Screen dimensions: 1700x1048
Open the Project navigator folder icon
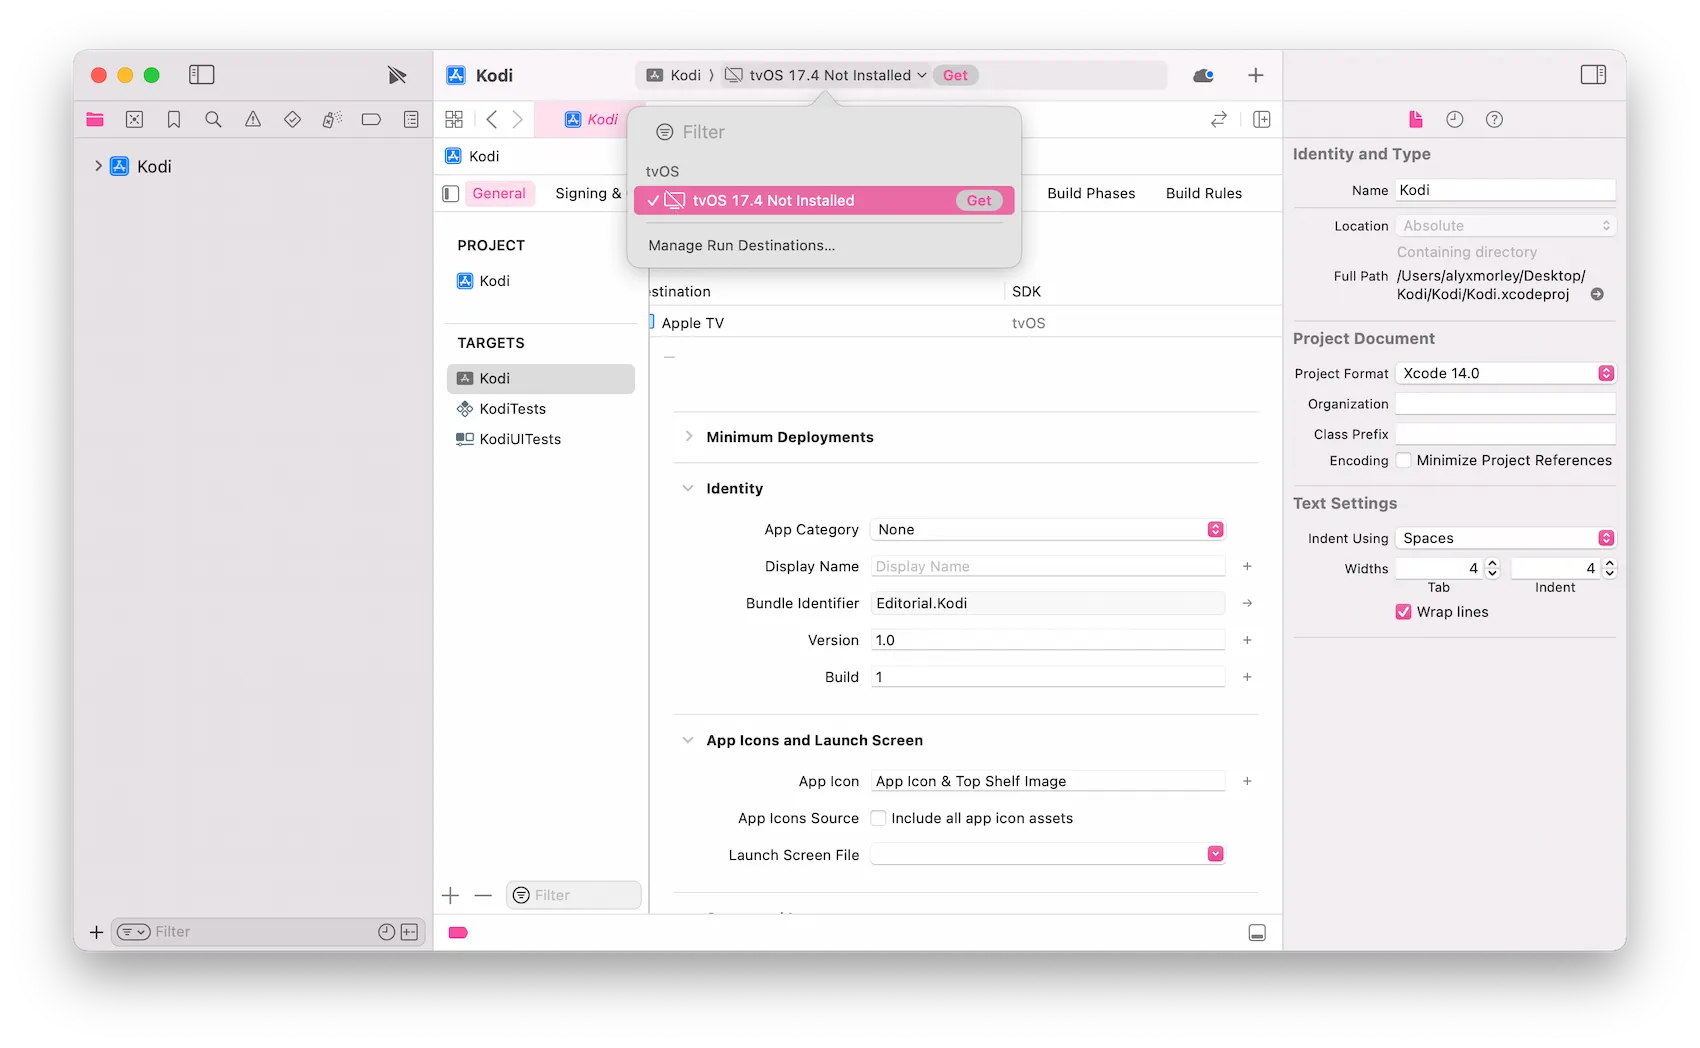click(95, 120)
